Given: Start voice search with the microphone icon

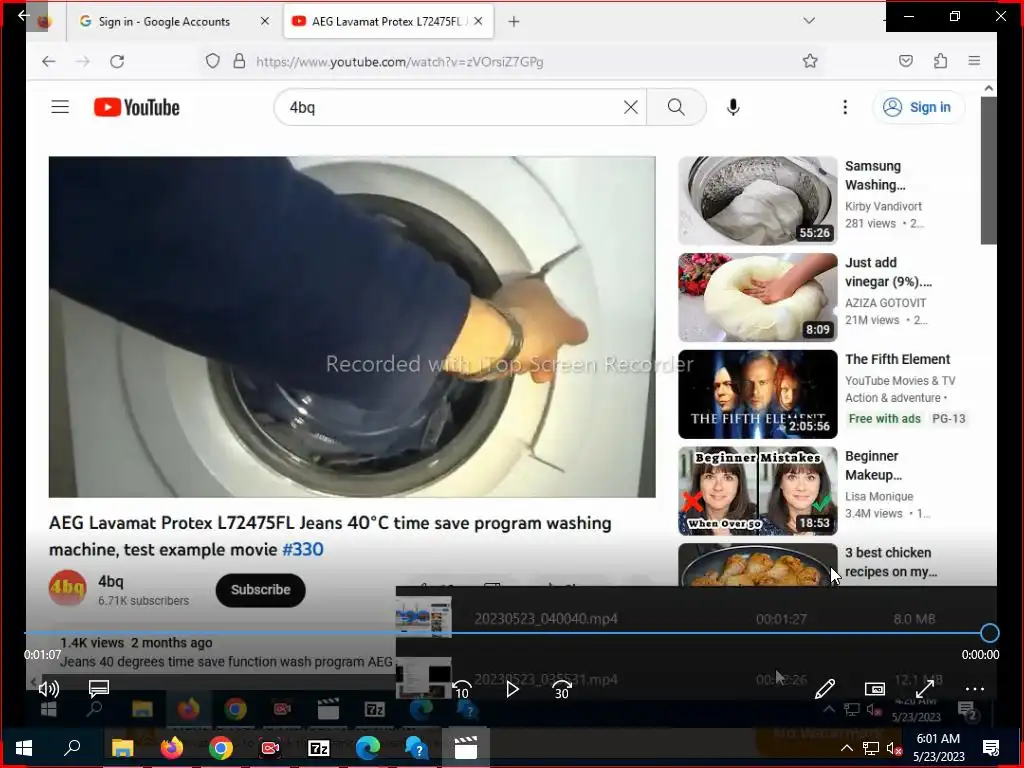Looking at the screenshot, I should (x=733, y=107).
